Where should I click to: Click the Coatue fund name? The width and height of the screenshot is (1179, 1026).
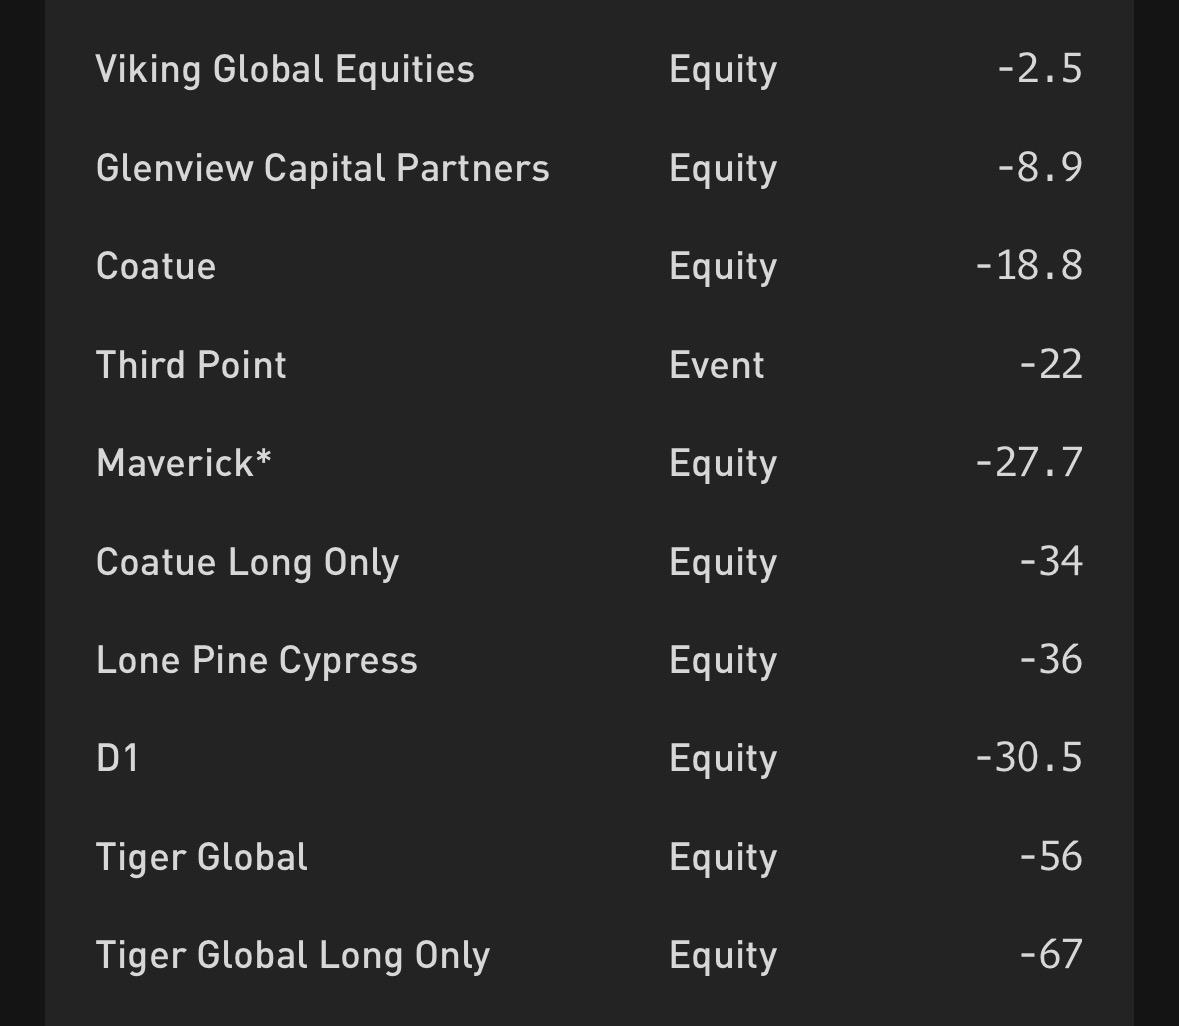click(x=156, y=266)
